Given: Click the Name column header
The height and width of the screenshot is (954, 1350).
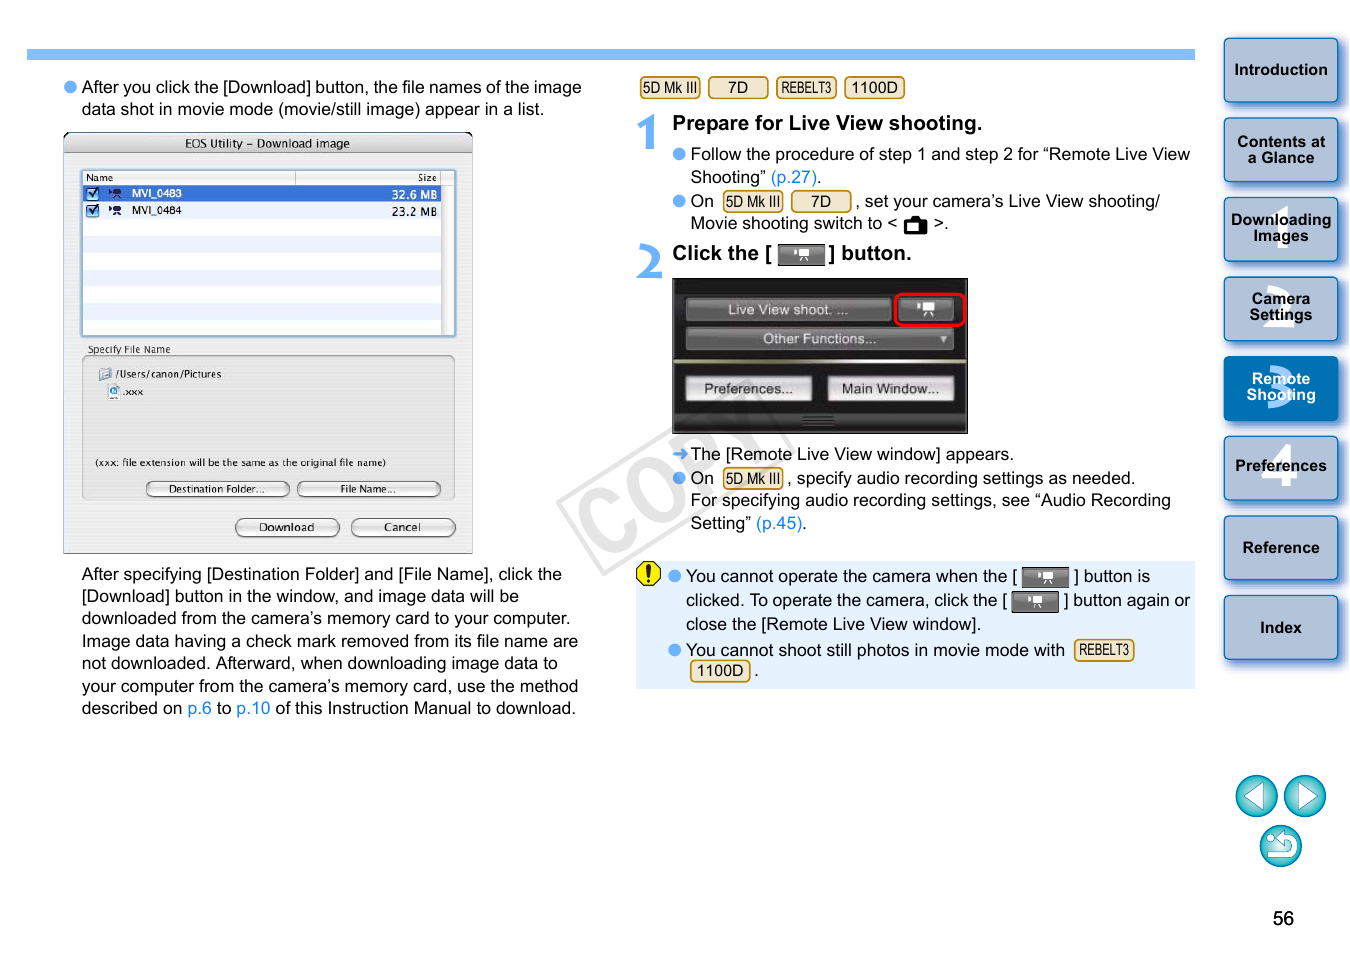Looking at the screenshot, I should click(x=189, y=178).
